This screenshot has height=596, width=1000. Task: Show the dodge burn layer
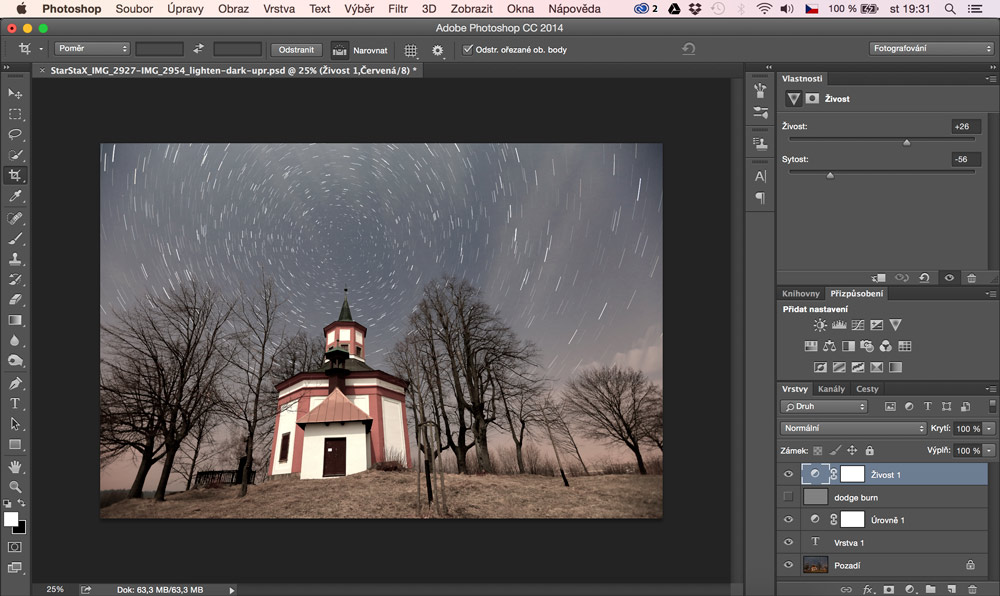tap(788, 497)
